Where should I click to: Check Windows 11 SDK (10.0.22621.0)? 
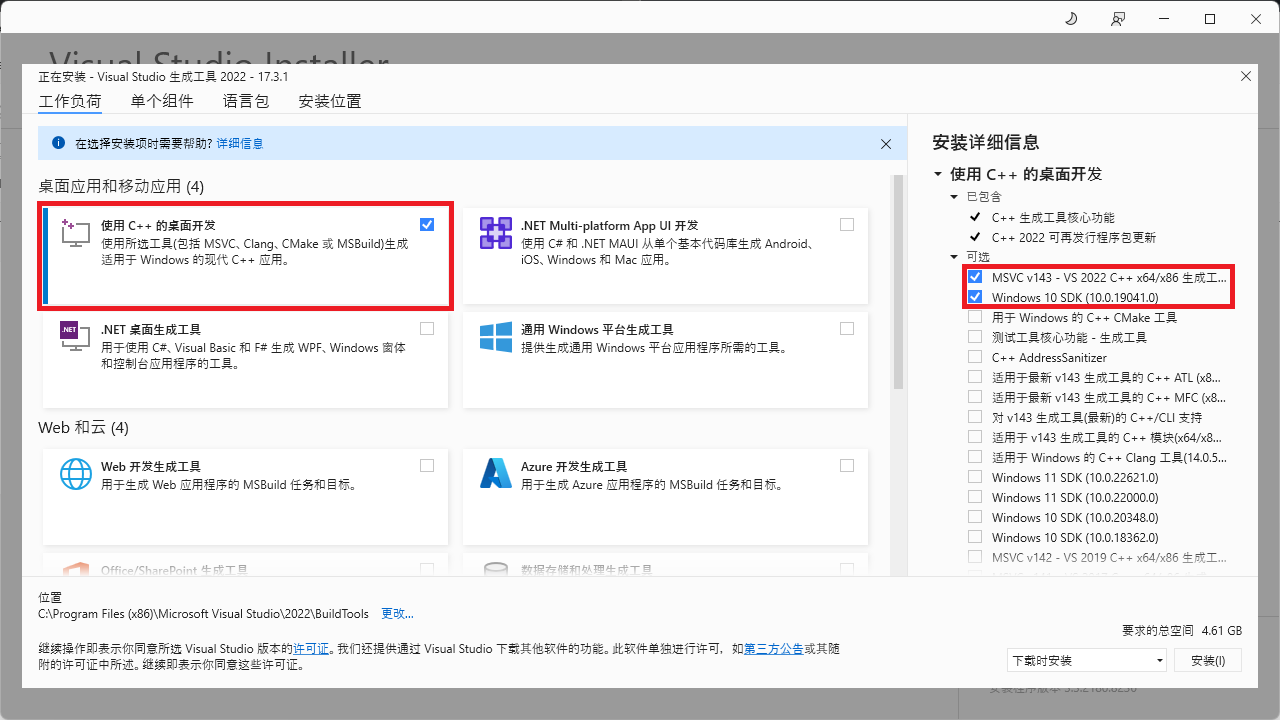975,477
